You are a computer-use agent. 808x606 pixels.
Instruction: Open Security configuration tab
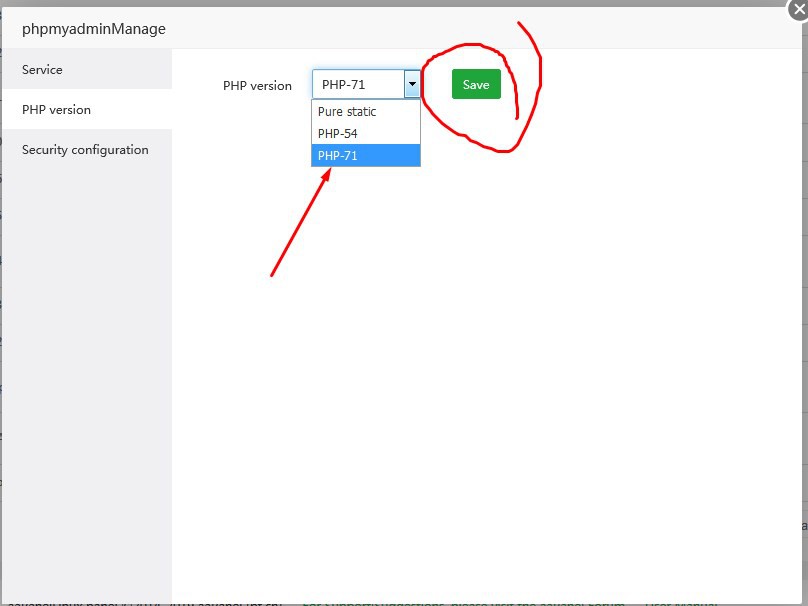click(87, 149)
